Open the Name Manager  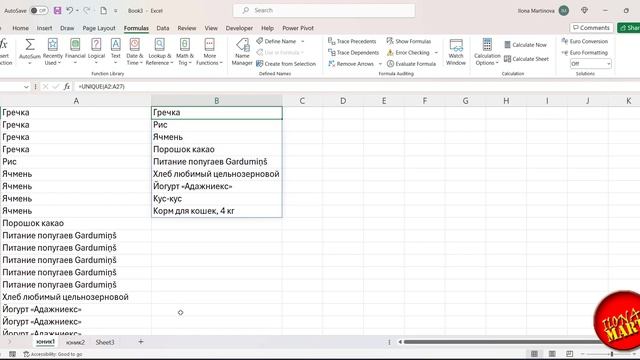click(x=242, y=52)
